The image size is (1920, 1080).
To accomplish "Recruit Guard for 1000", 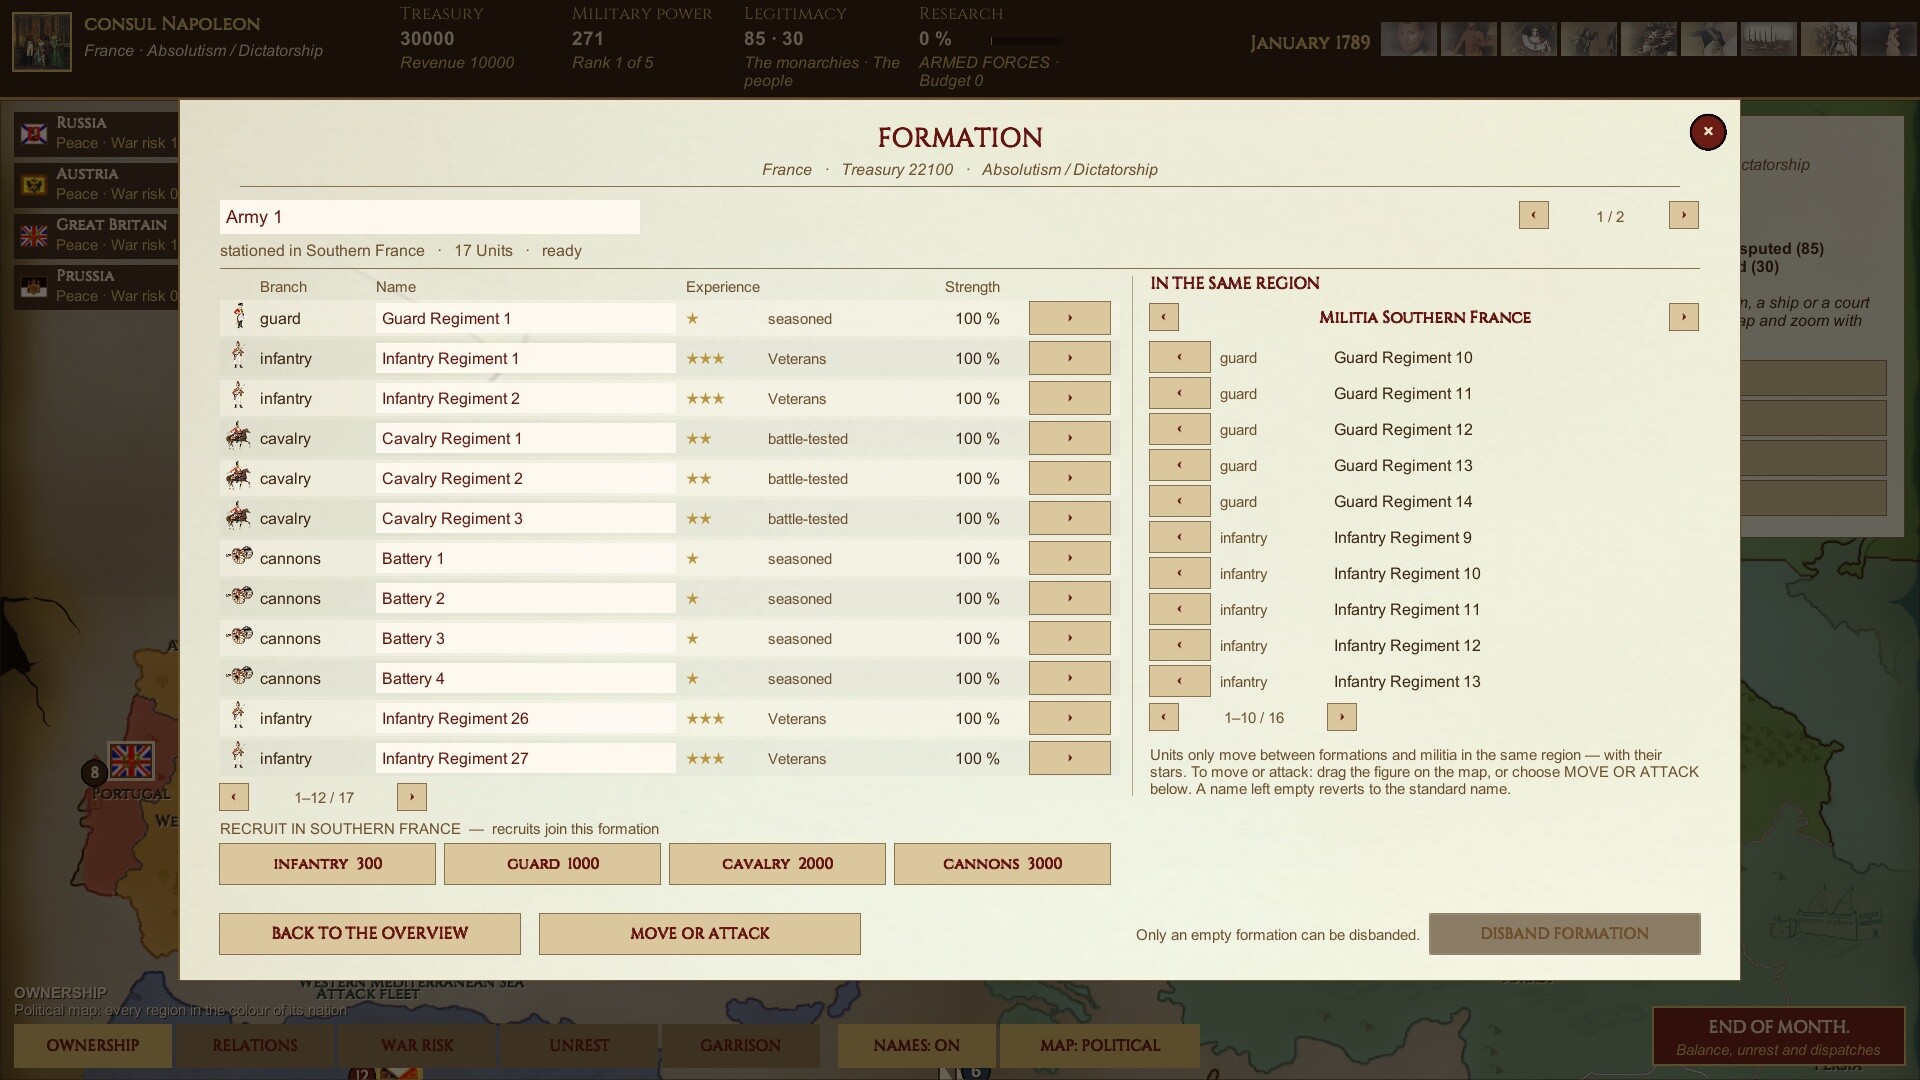I will [552, 864].
